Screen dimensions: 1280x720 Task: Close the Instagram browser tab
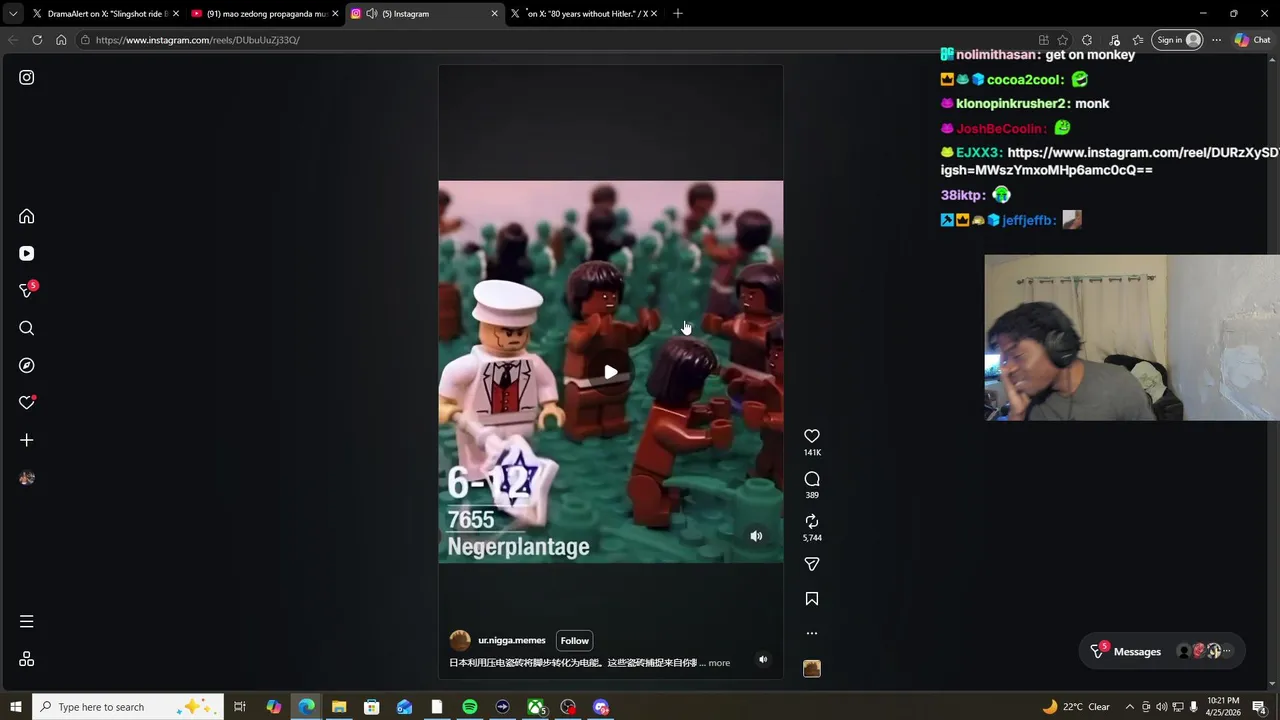tap(494, 14)
